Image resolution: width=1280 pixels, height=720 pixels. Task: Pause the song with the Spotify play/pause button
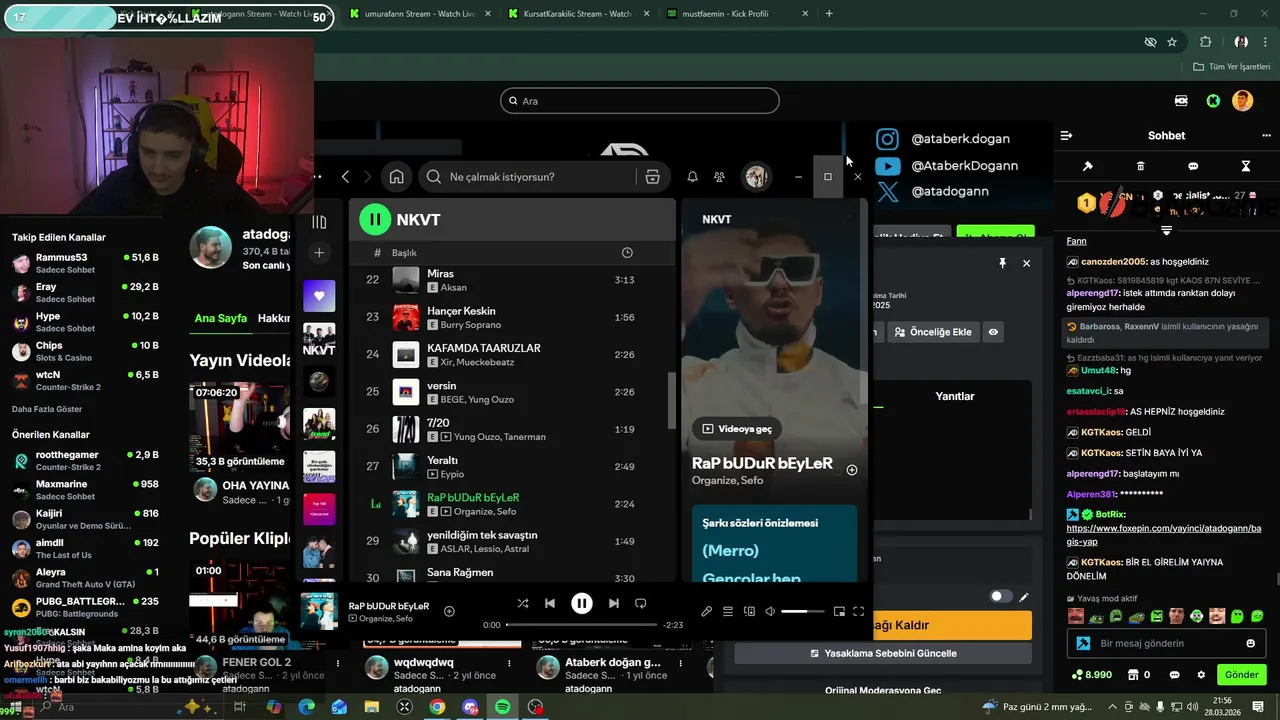581,603
